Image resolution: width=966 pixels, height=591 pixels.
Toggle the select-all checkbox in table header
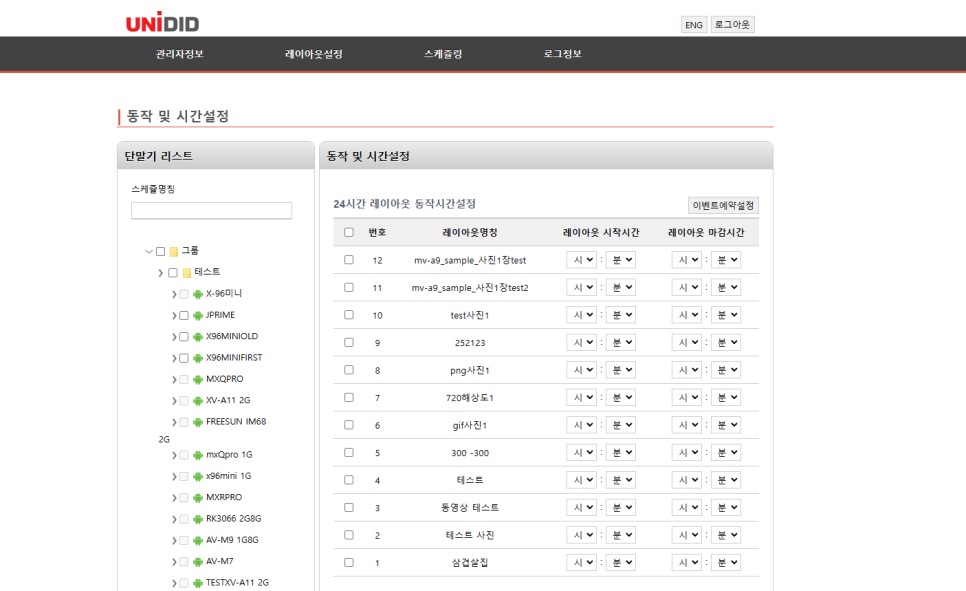click(349, 232)
